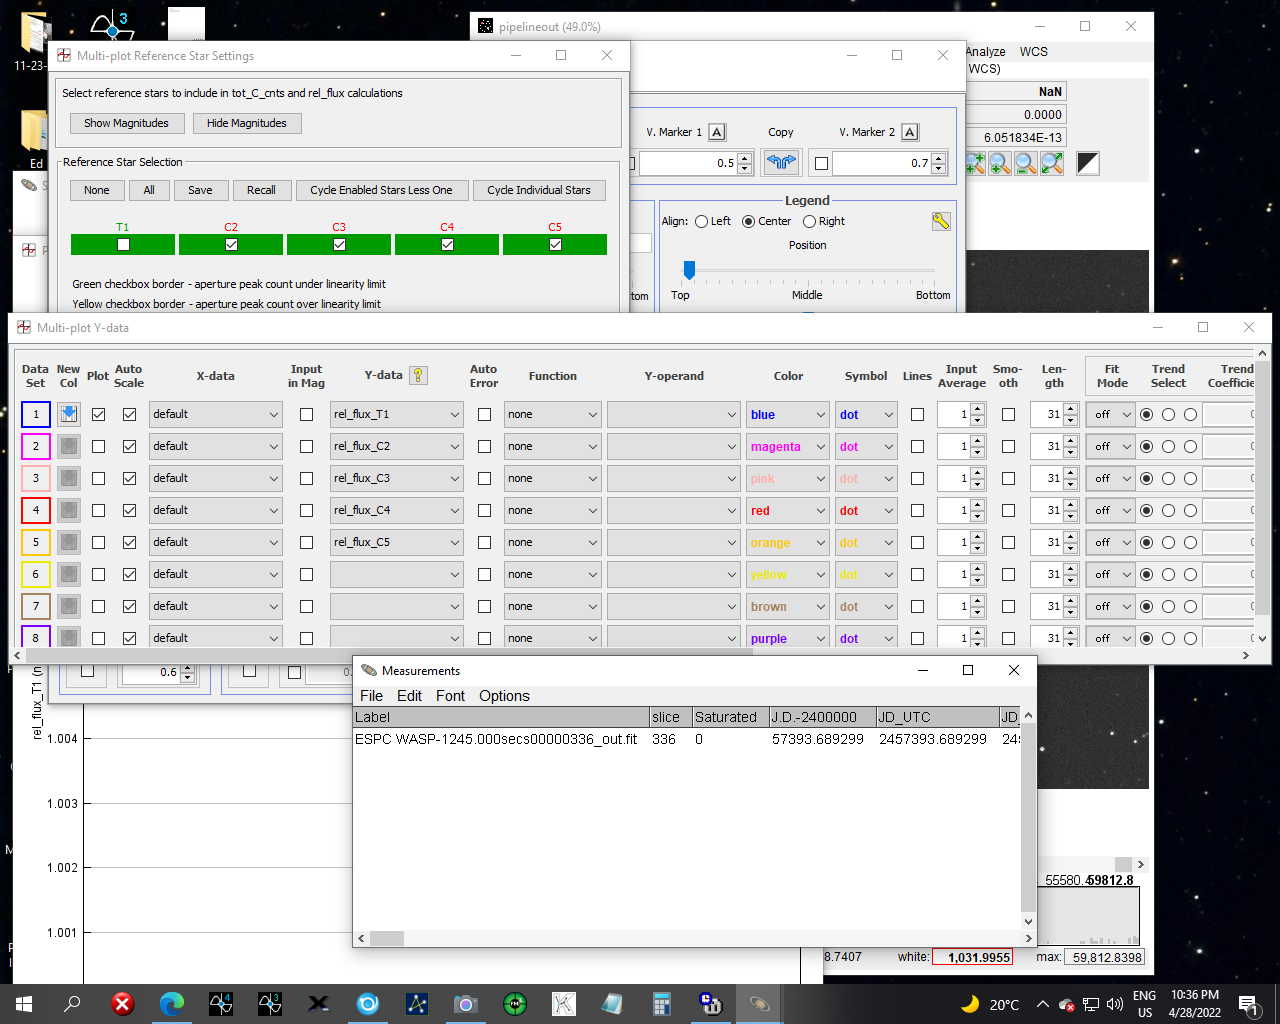Click Cycle Enabled Stars Less One button
The height and width of the screenshot is (1024, 1280).
click(x=381, y=190)
